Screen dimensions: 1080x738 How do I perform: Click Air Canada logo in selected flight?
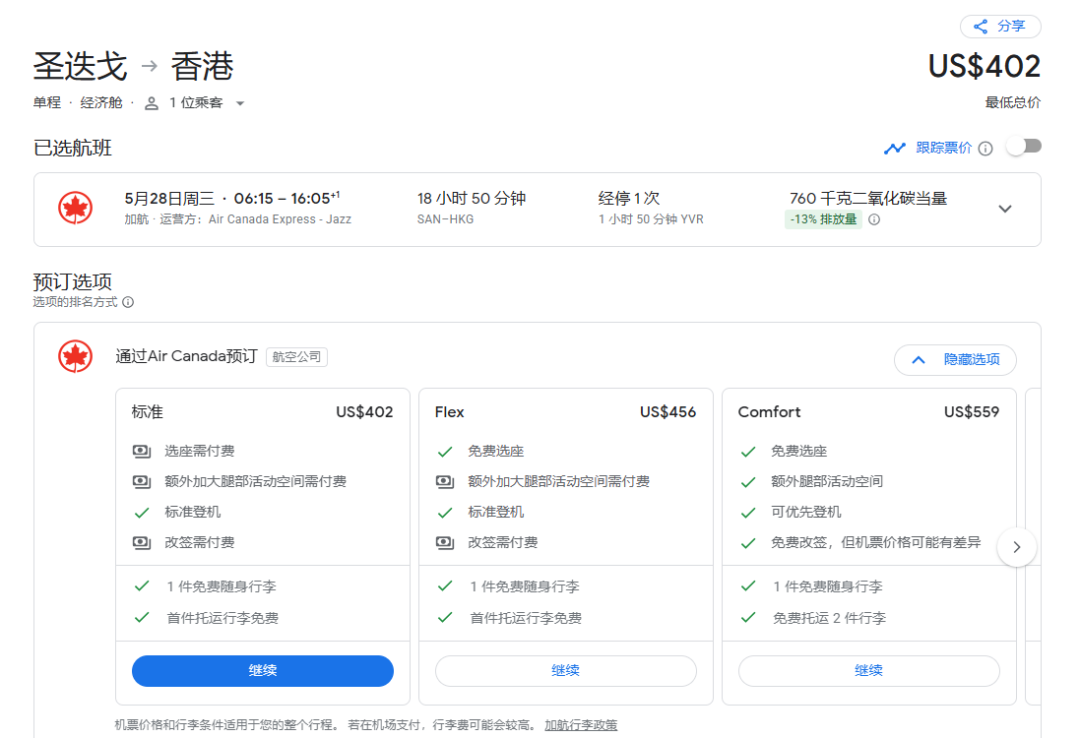click(x=75, y=208)
